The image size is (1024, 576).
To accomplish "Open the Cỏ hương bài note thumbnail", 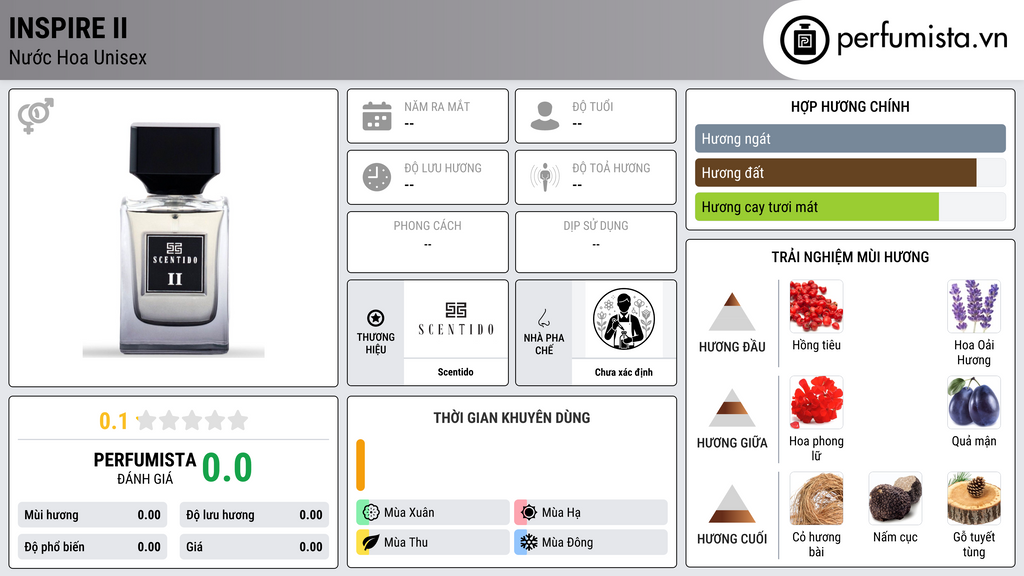I will pyautogui.click(x=816, y=498).
